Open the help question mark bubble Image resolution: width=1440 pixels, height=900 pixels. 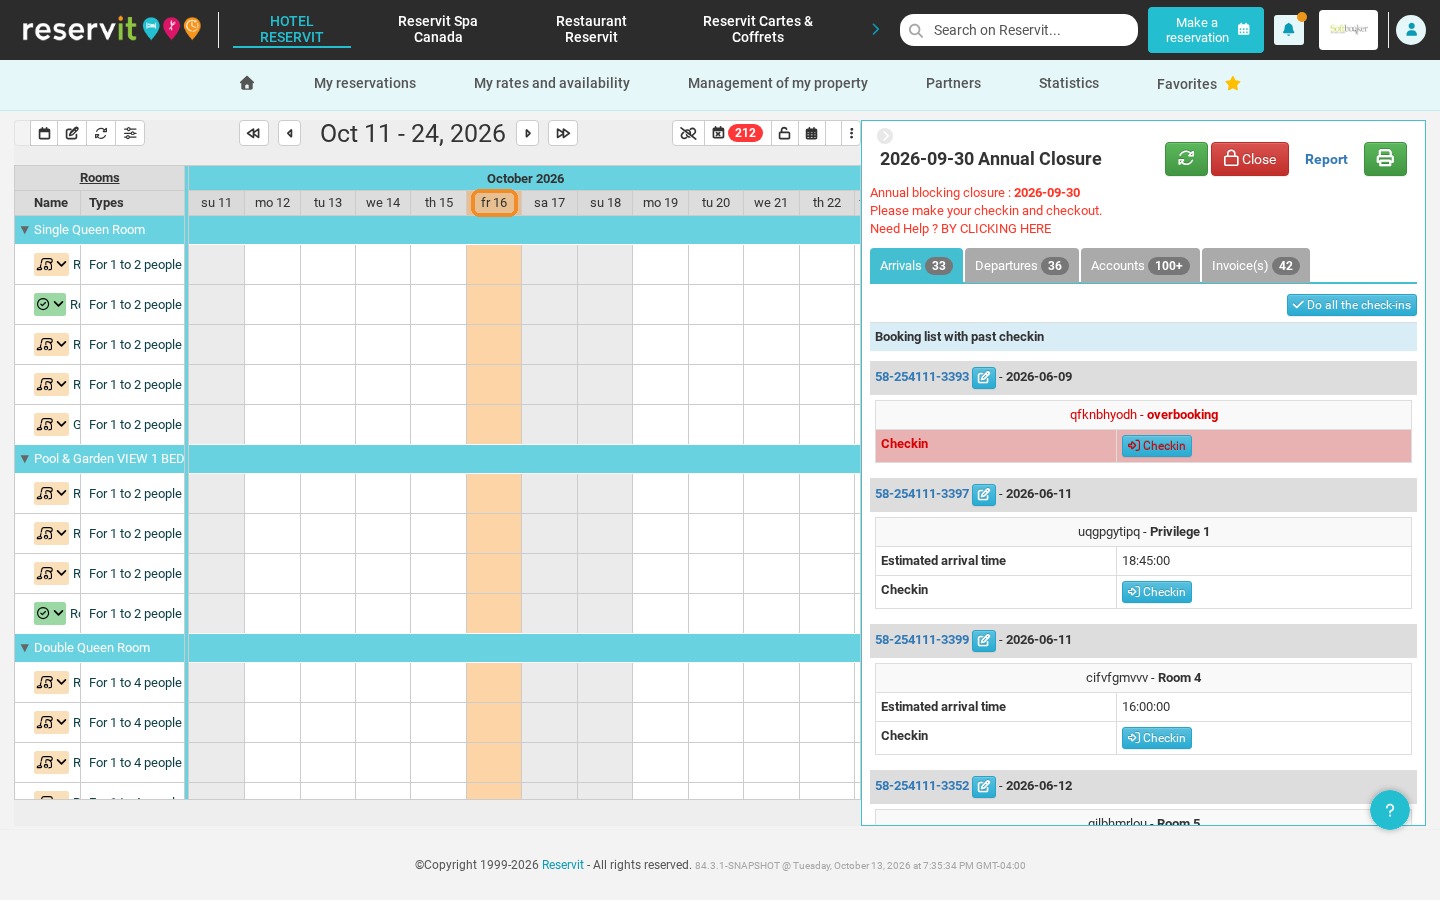coord(1390,810)
